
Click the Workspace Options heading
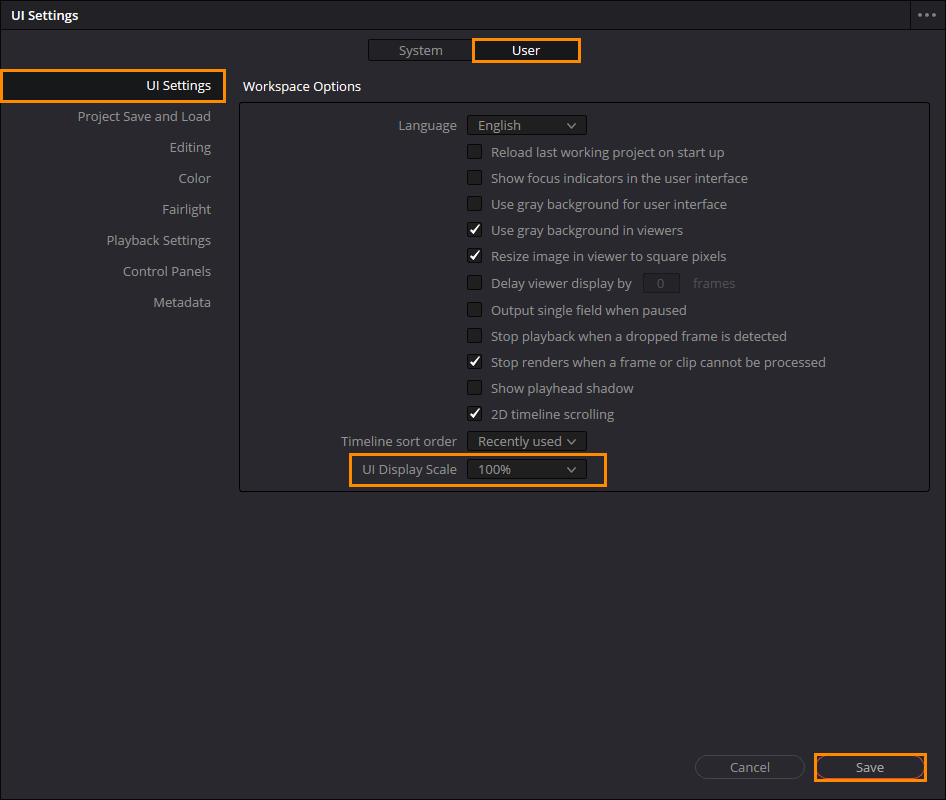[x=302, y=86]
